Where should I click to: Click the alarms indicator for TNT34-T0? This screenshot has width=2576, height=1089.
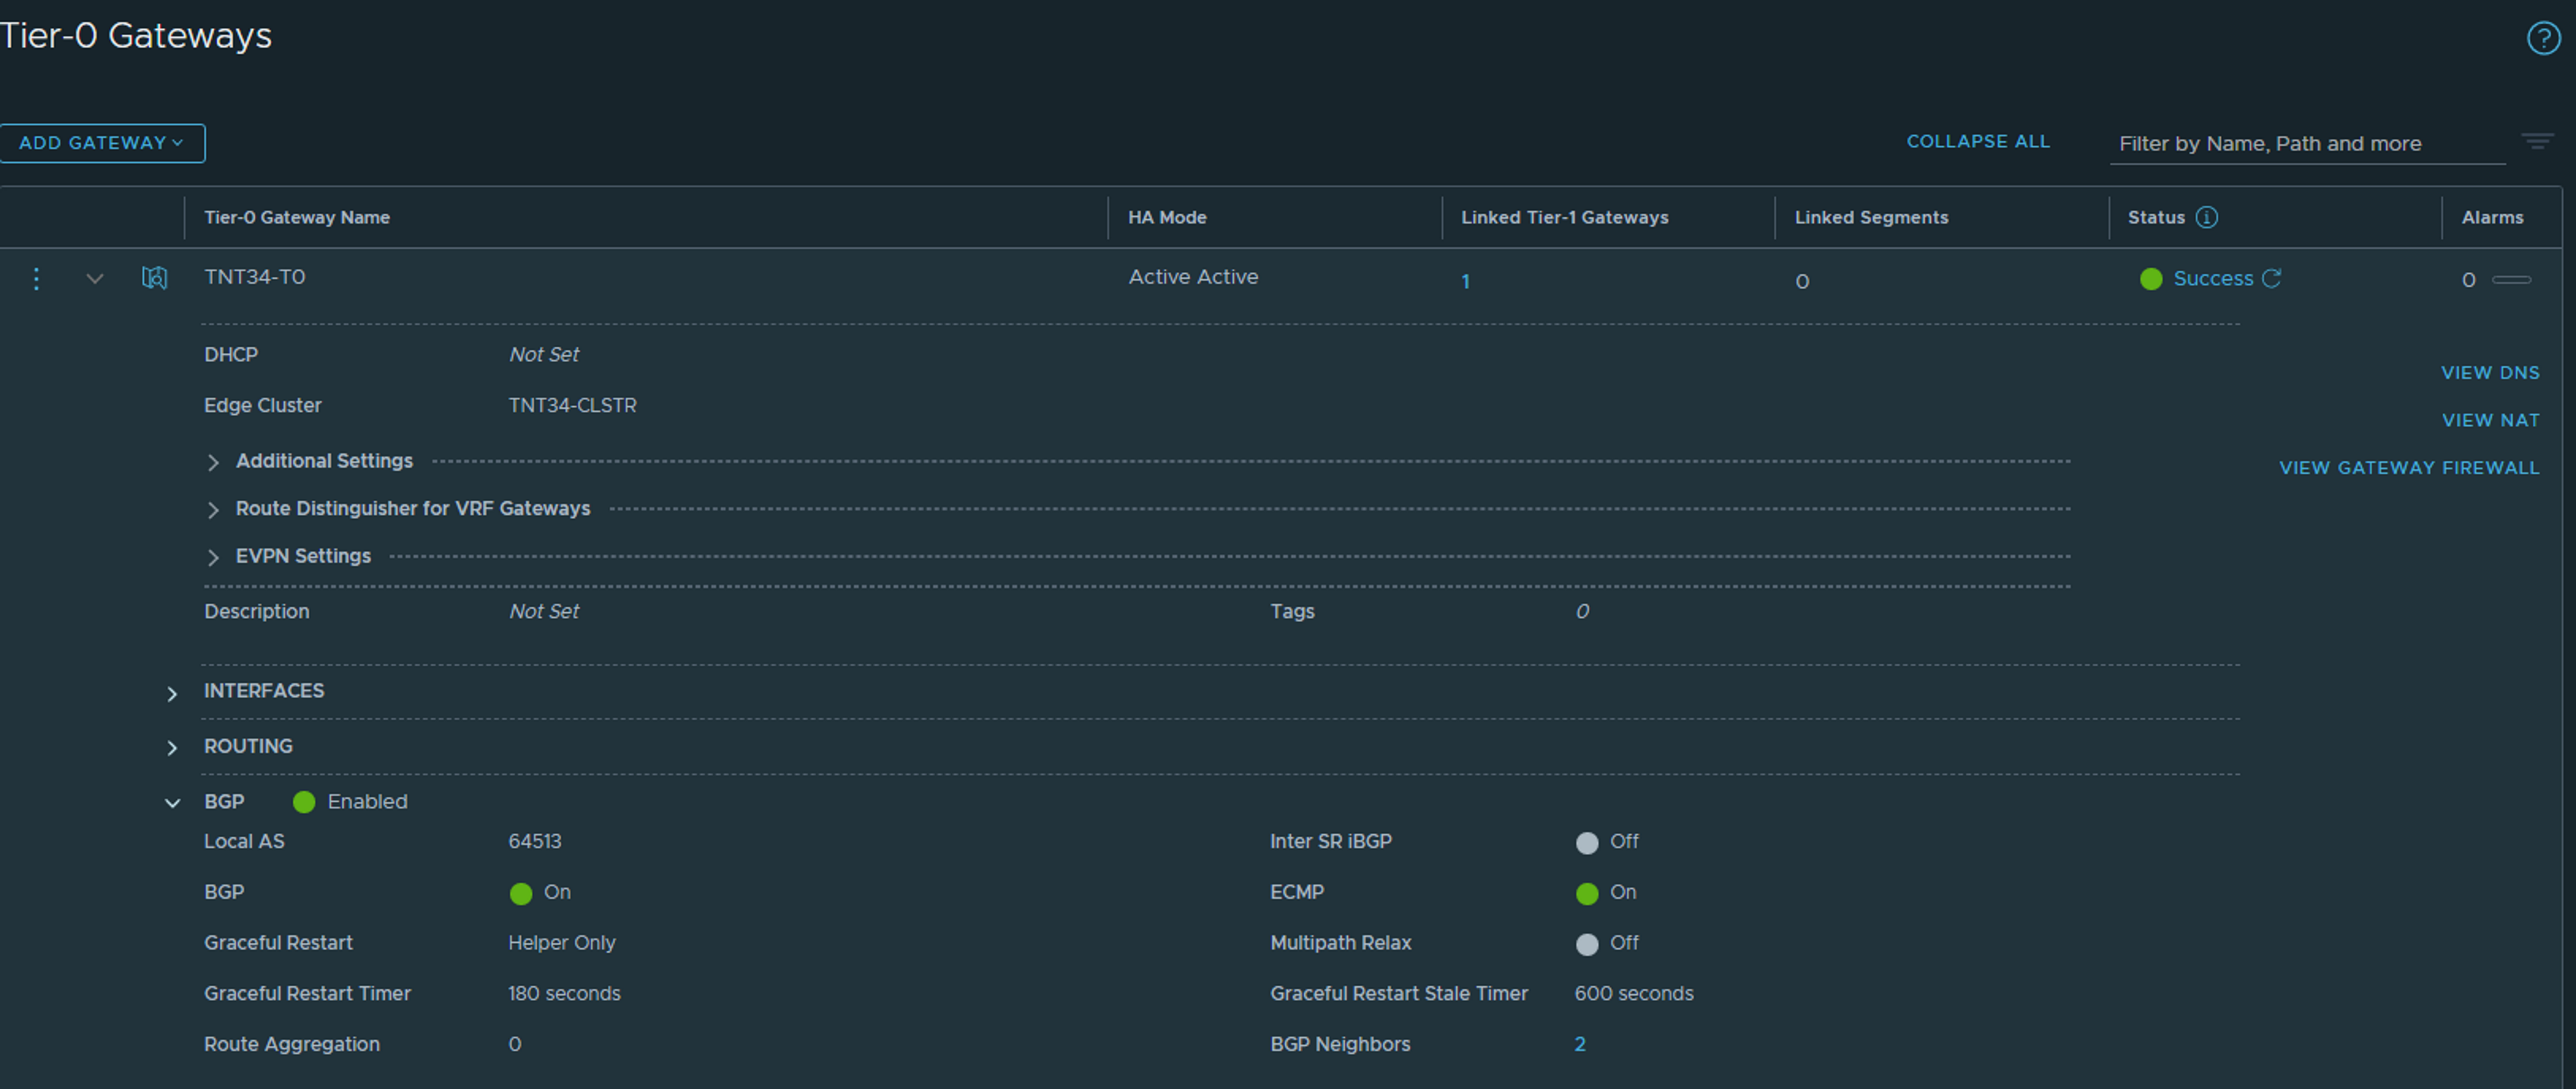[2468, 280]
